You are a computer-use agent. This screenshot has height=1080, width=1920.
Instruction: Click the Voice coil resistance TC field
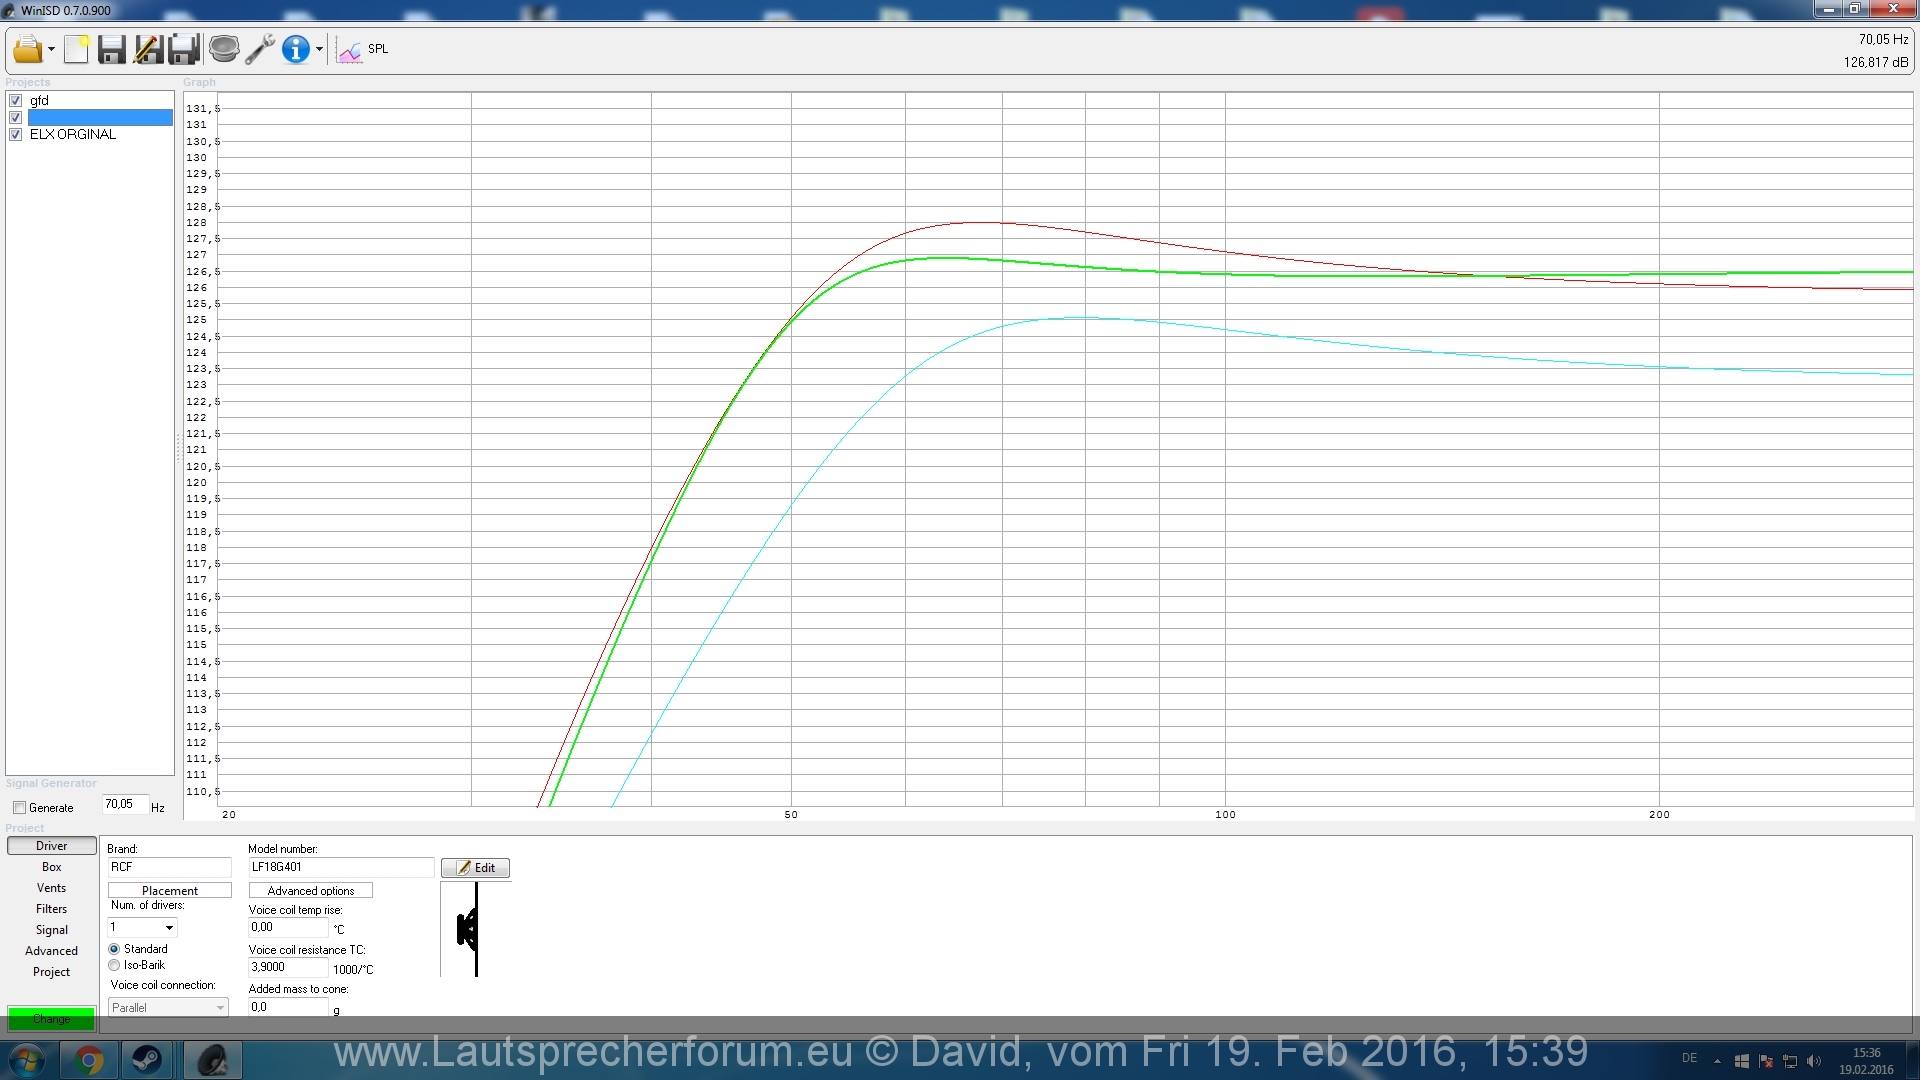(287, 968)
